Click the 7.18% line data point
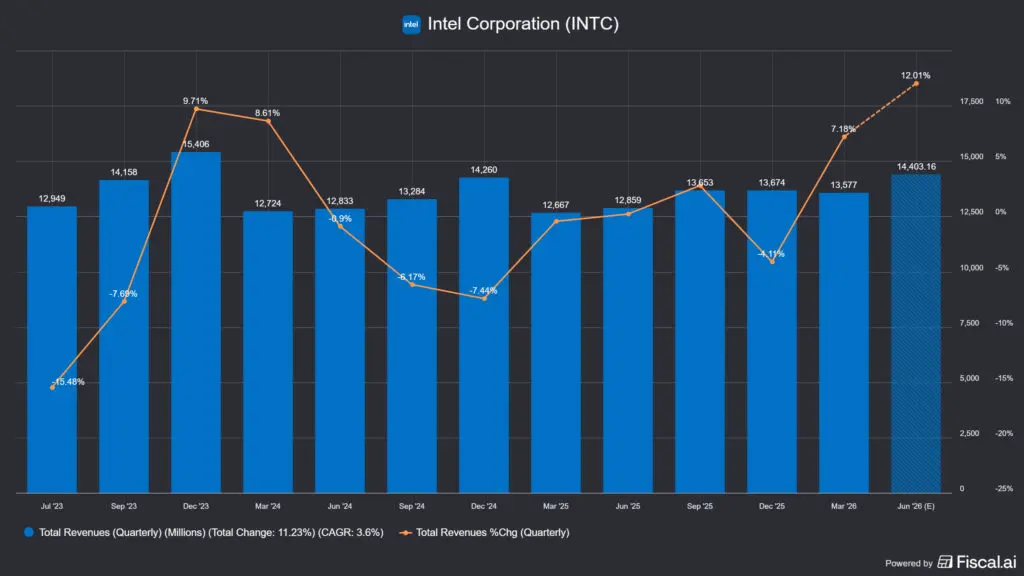This screenshot has width=1024, height=576. 844,136
